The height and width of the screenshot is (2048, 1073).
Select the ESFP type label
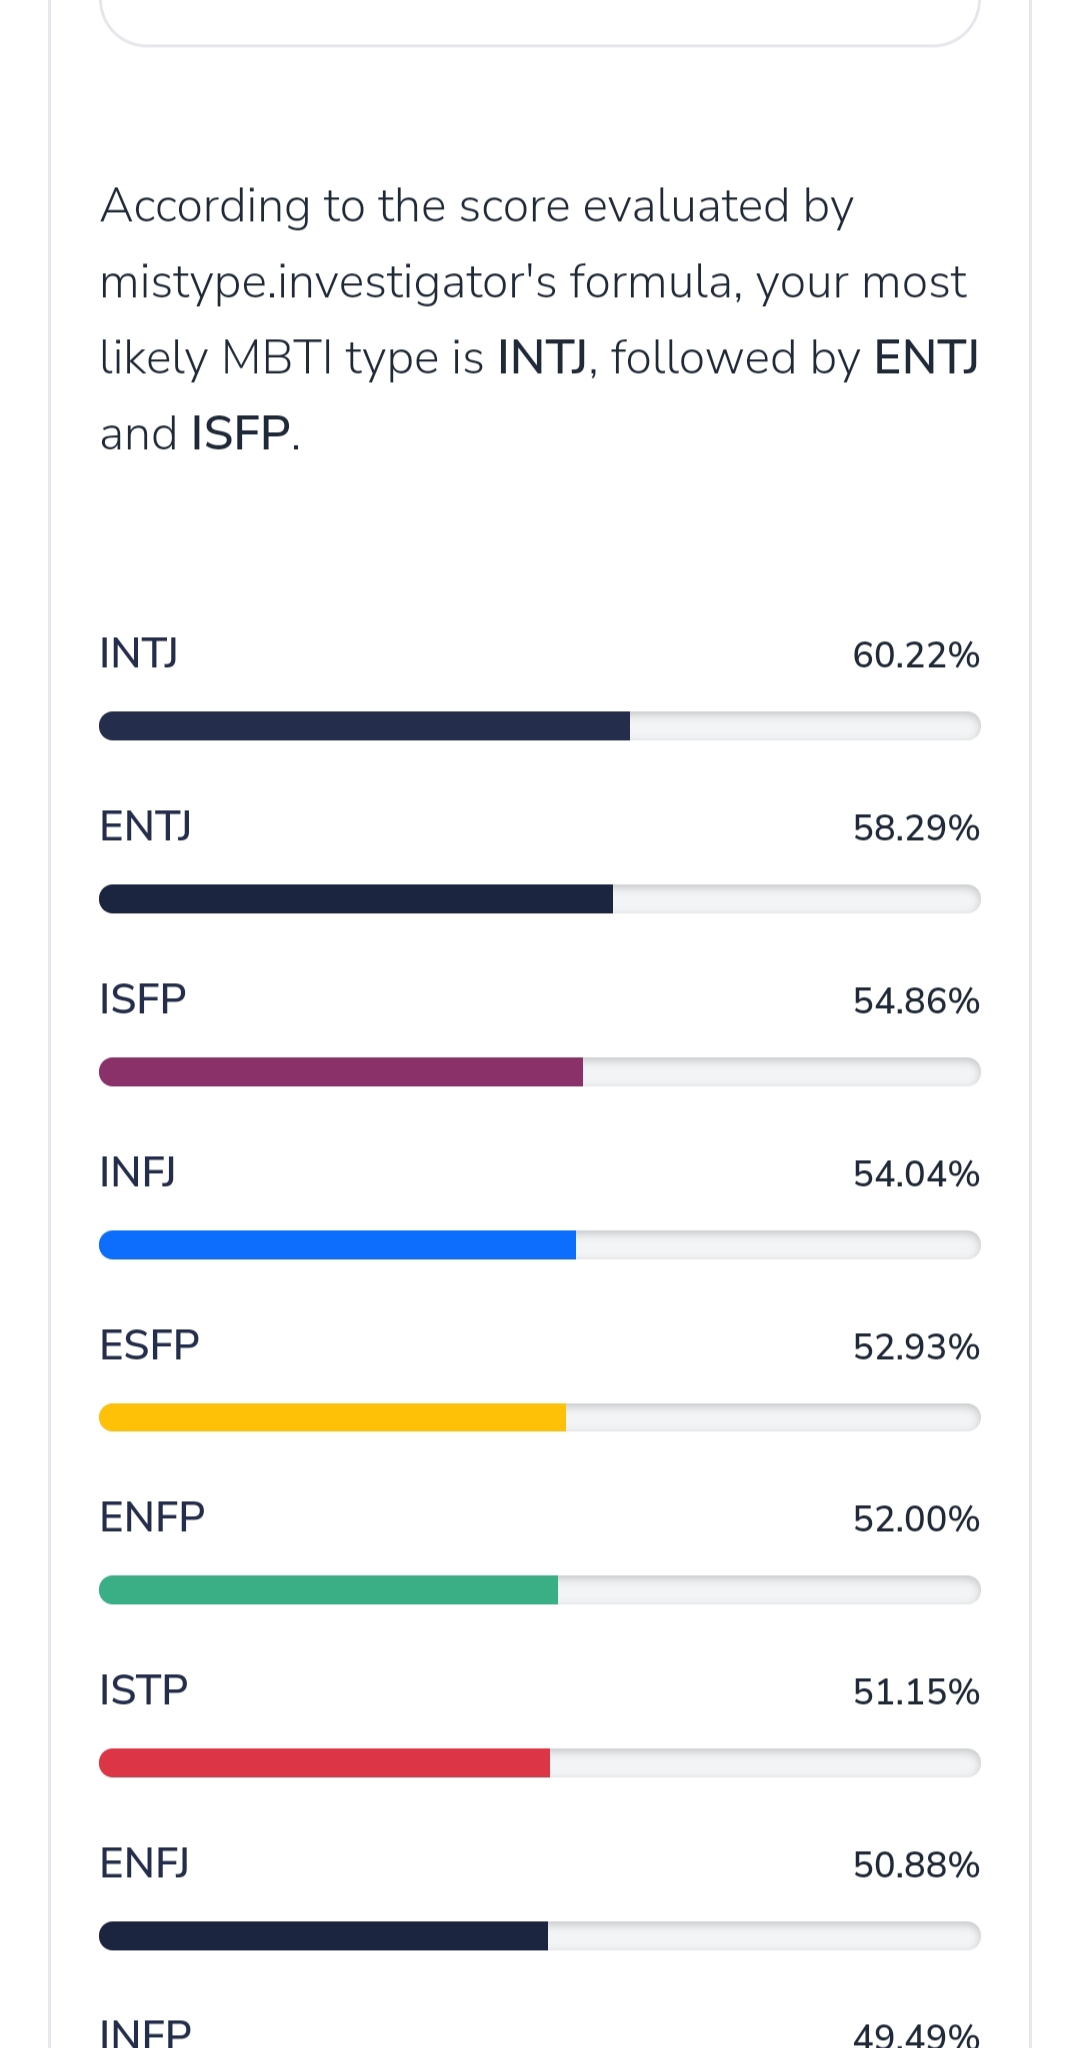(150, 1345)
